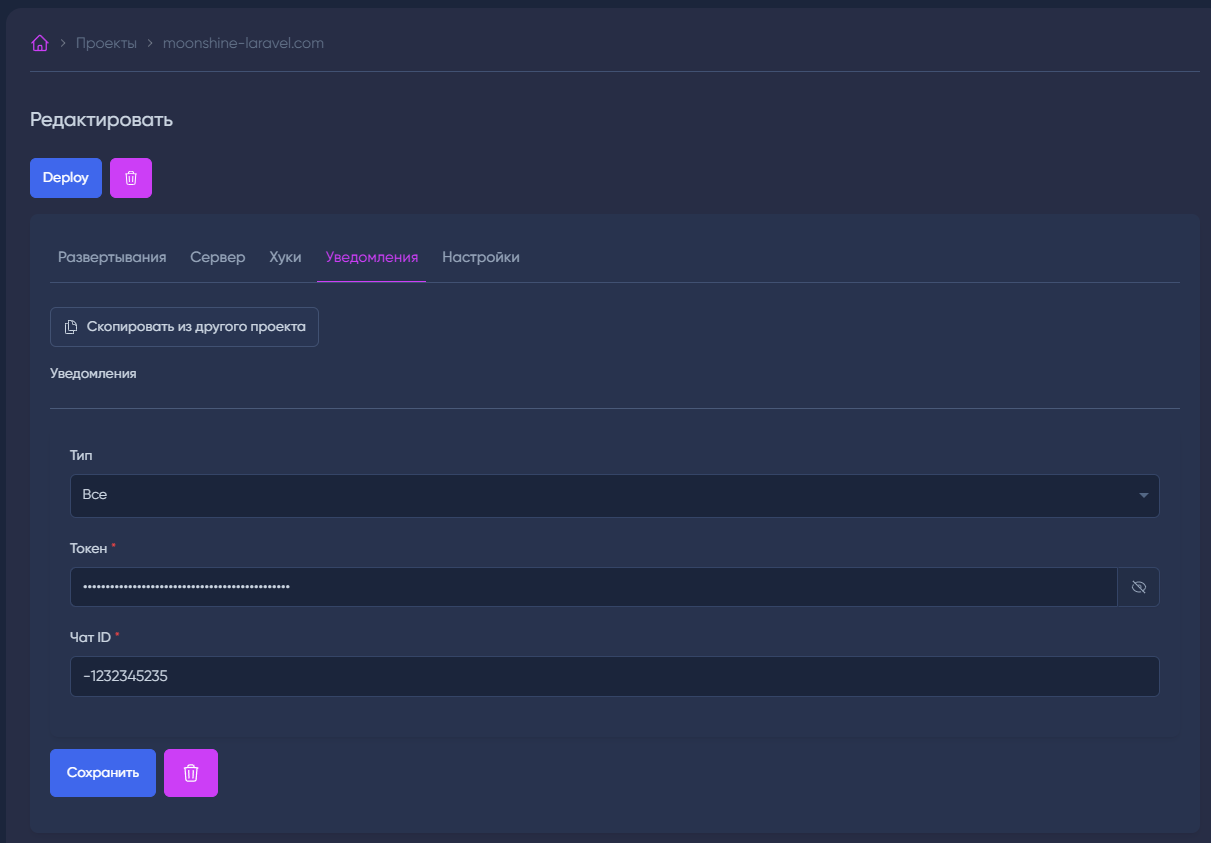Image resolution: width=1211 pixels, height=843 pixels.
Task: Click the Уведомления section heading
Action: [93, 373]
